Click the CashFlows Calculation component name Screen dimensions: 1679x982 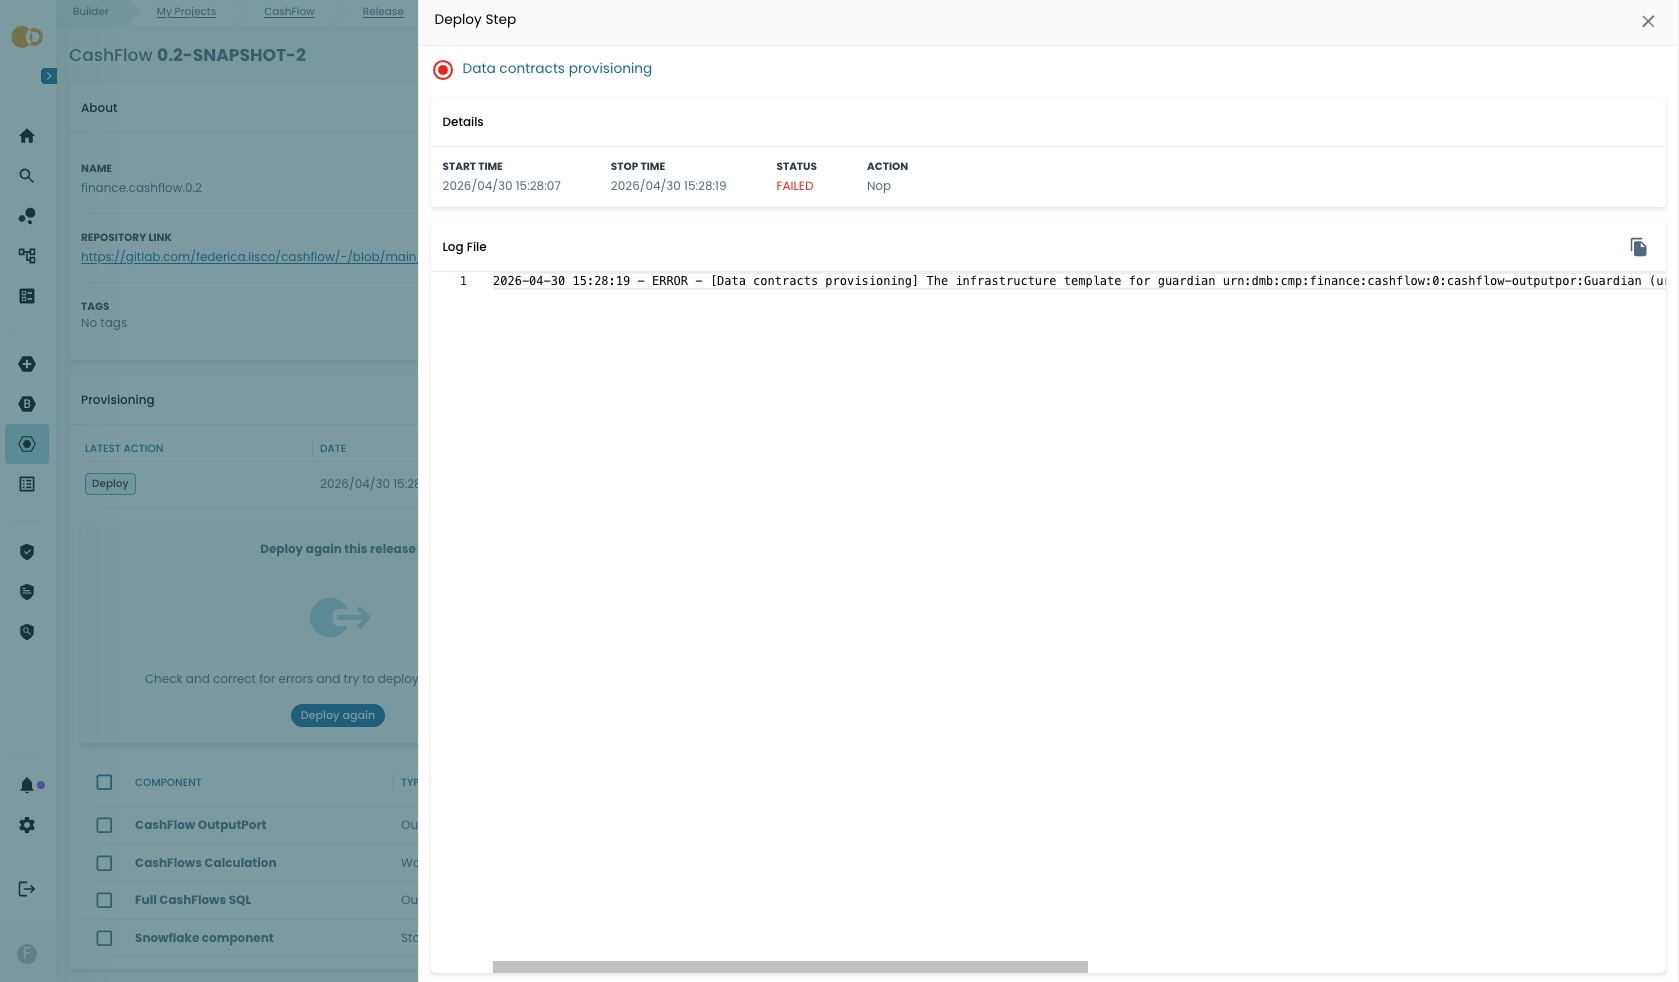(206, 863)
